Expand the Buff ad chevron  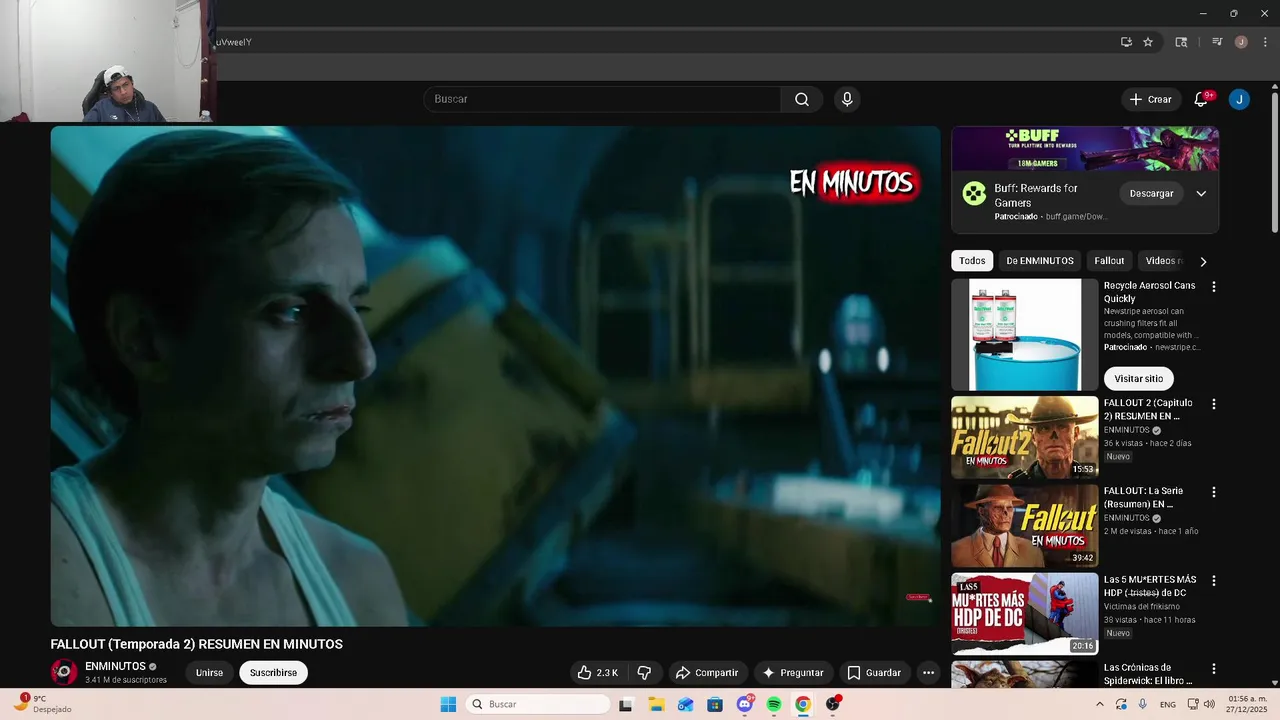pyautogui.click(x=1201, y=194)
